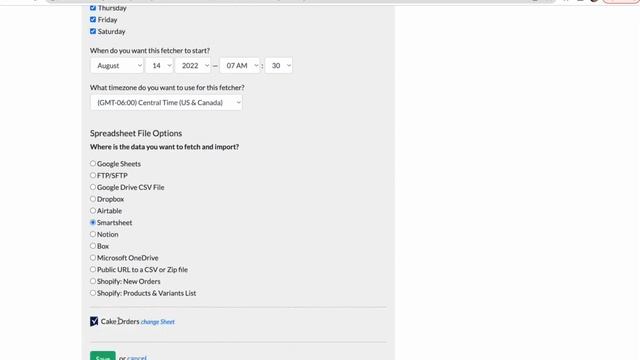This screenshot has height=360, width=640.
Task: Click the Cake Orders sheet name
Action: pos(120,321)
